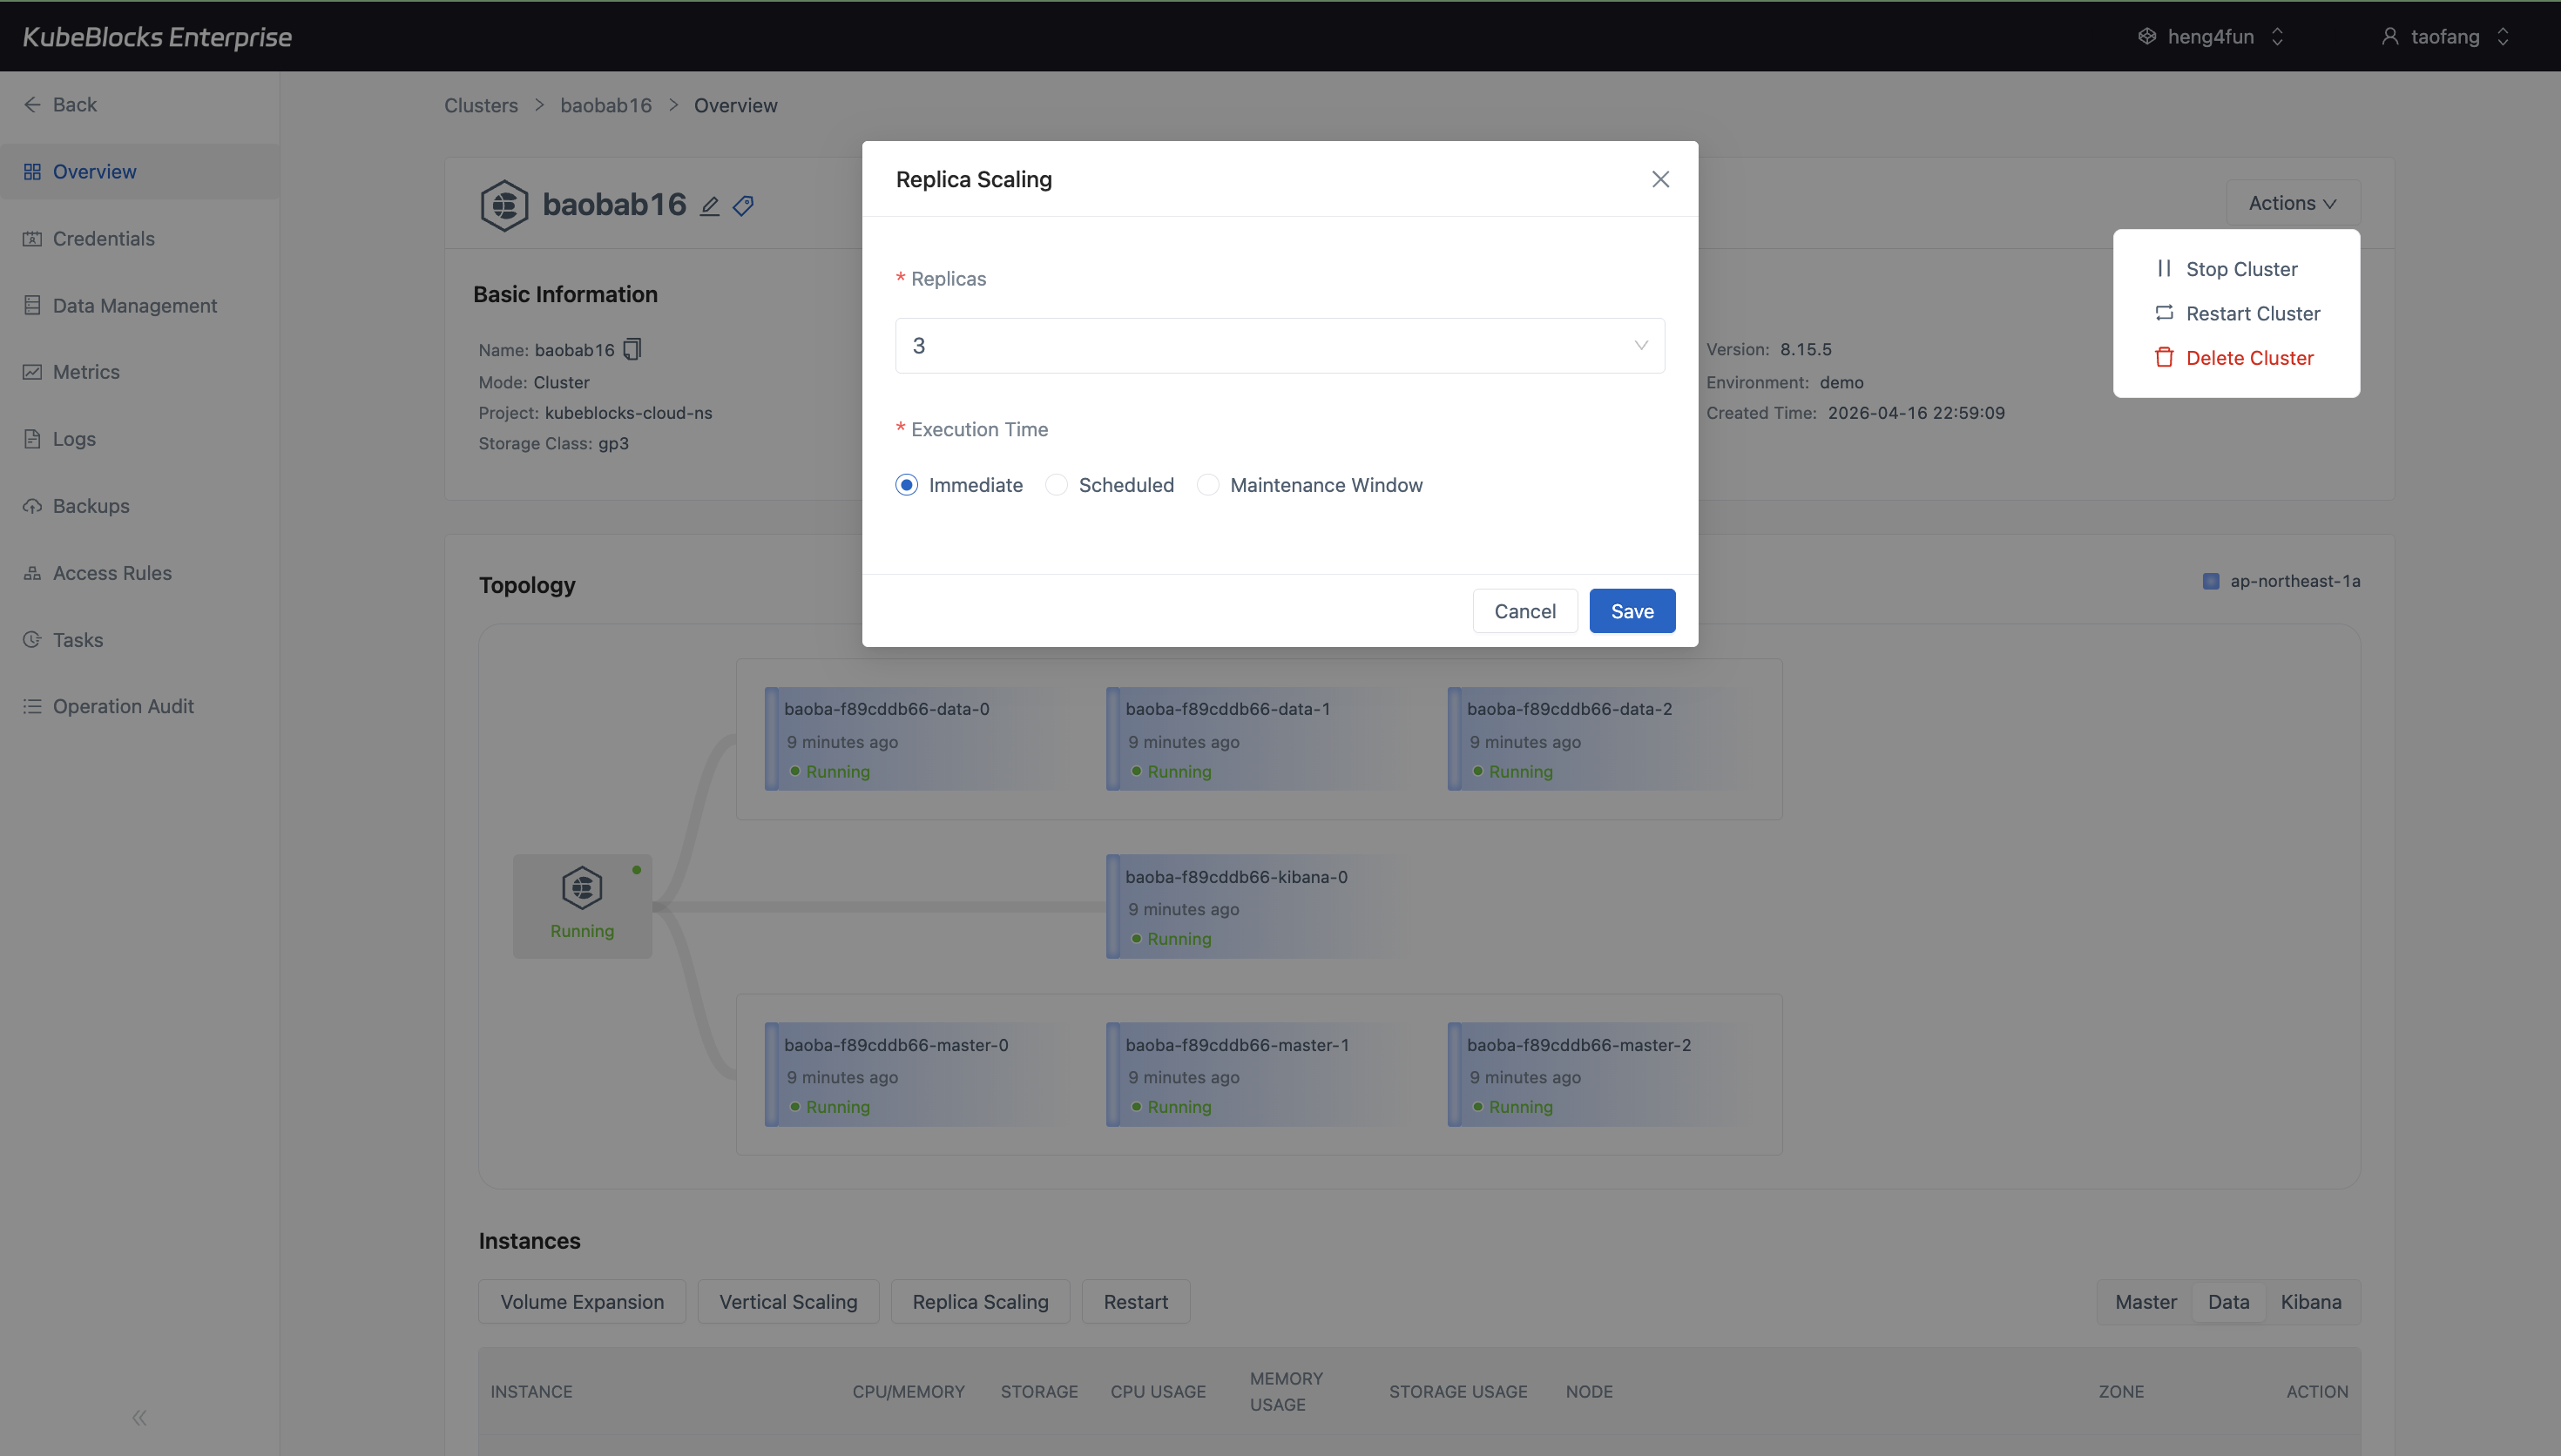Viewport: 2561px width, 1456px height.
Task: Switch to the Data instances tab
Action: tap(2228, 1302)
